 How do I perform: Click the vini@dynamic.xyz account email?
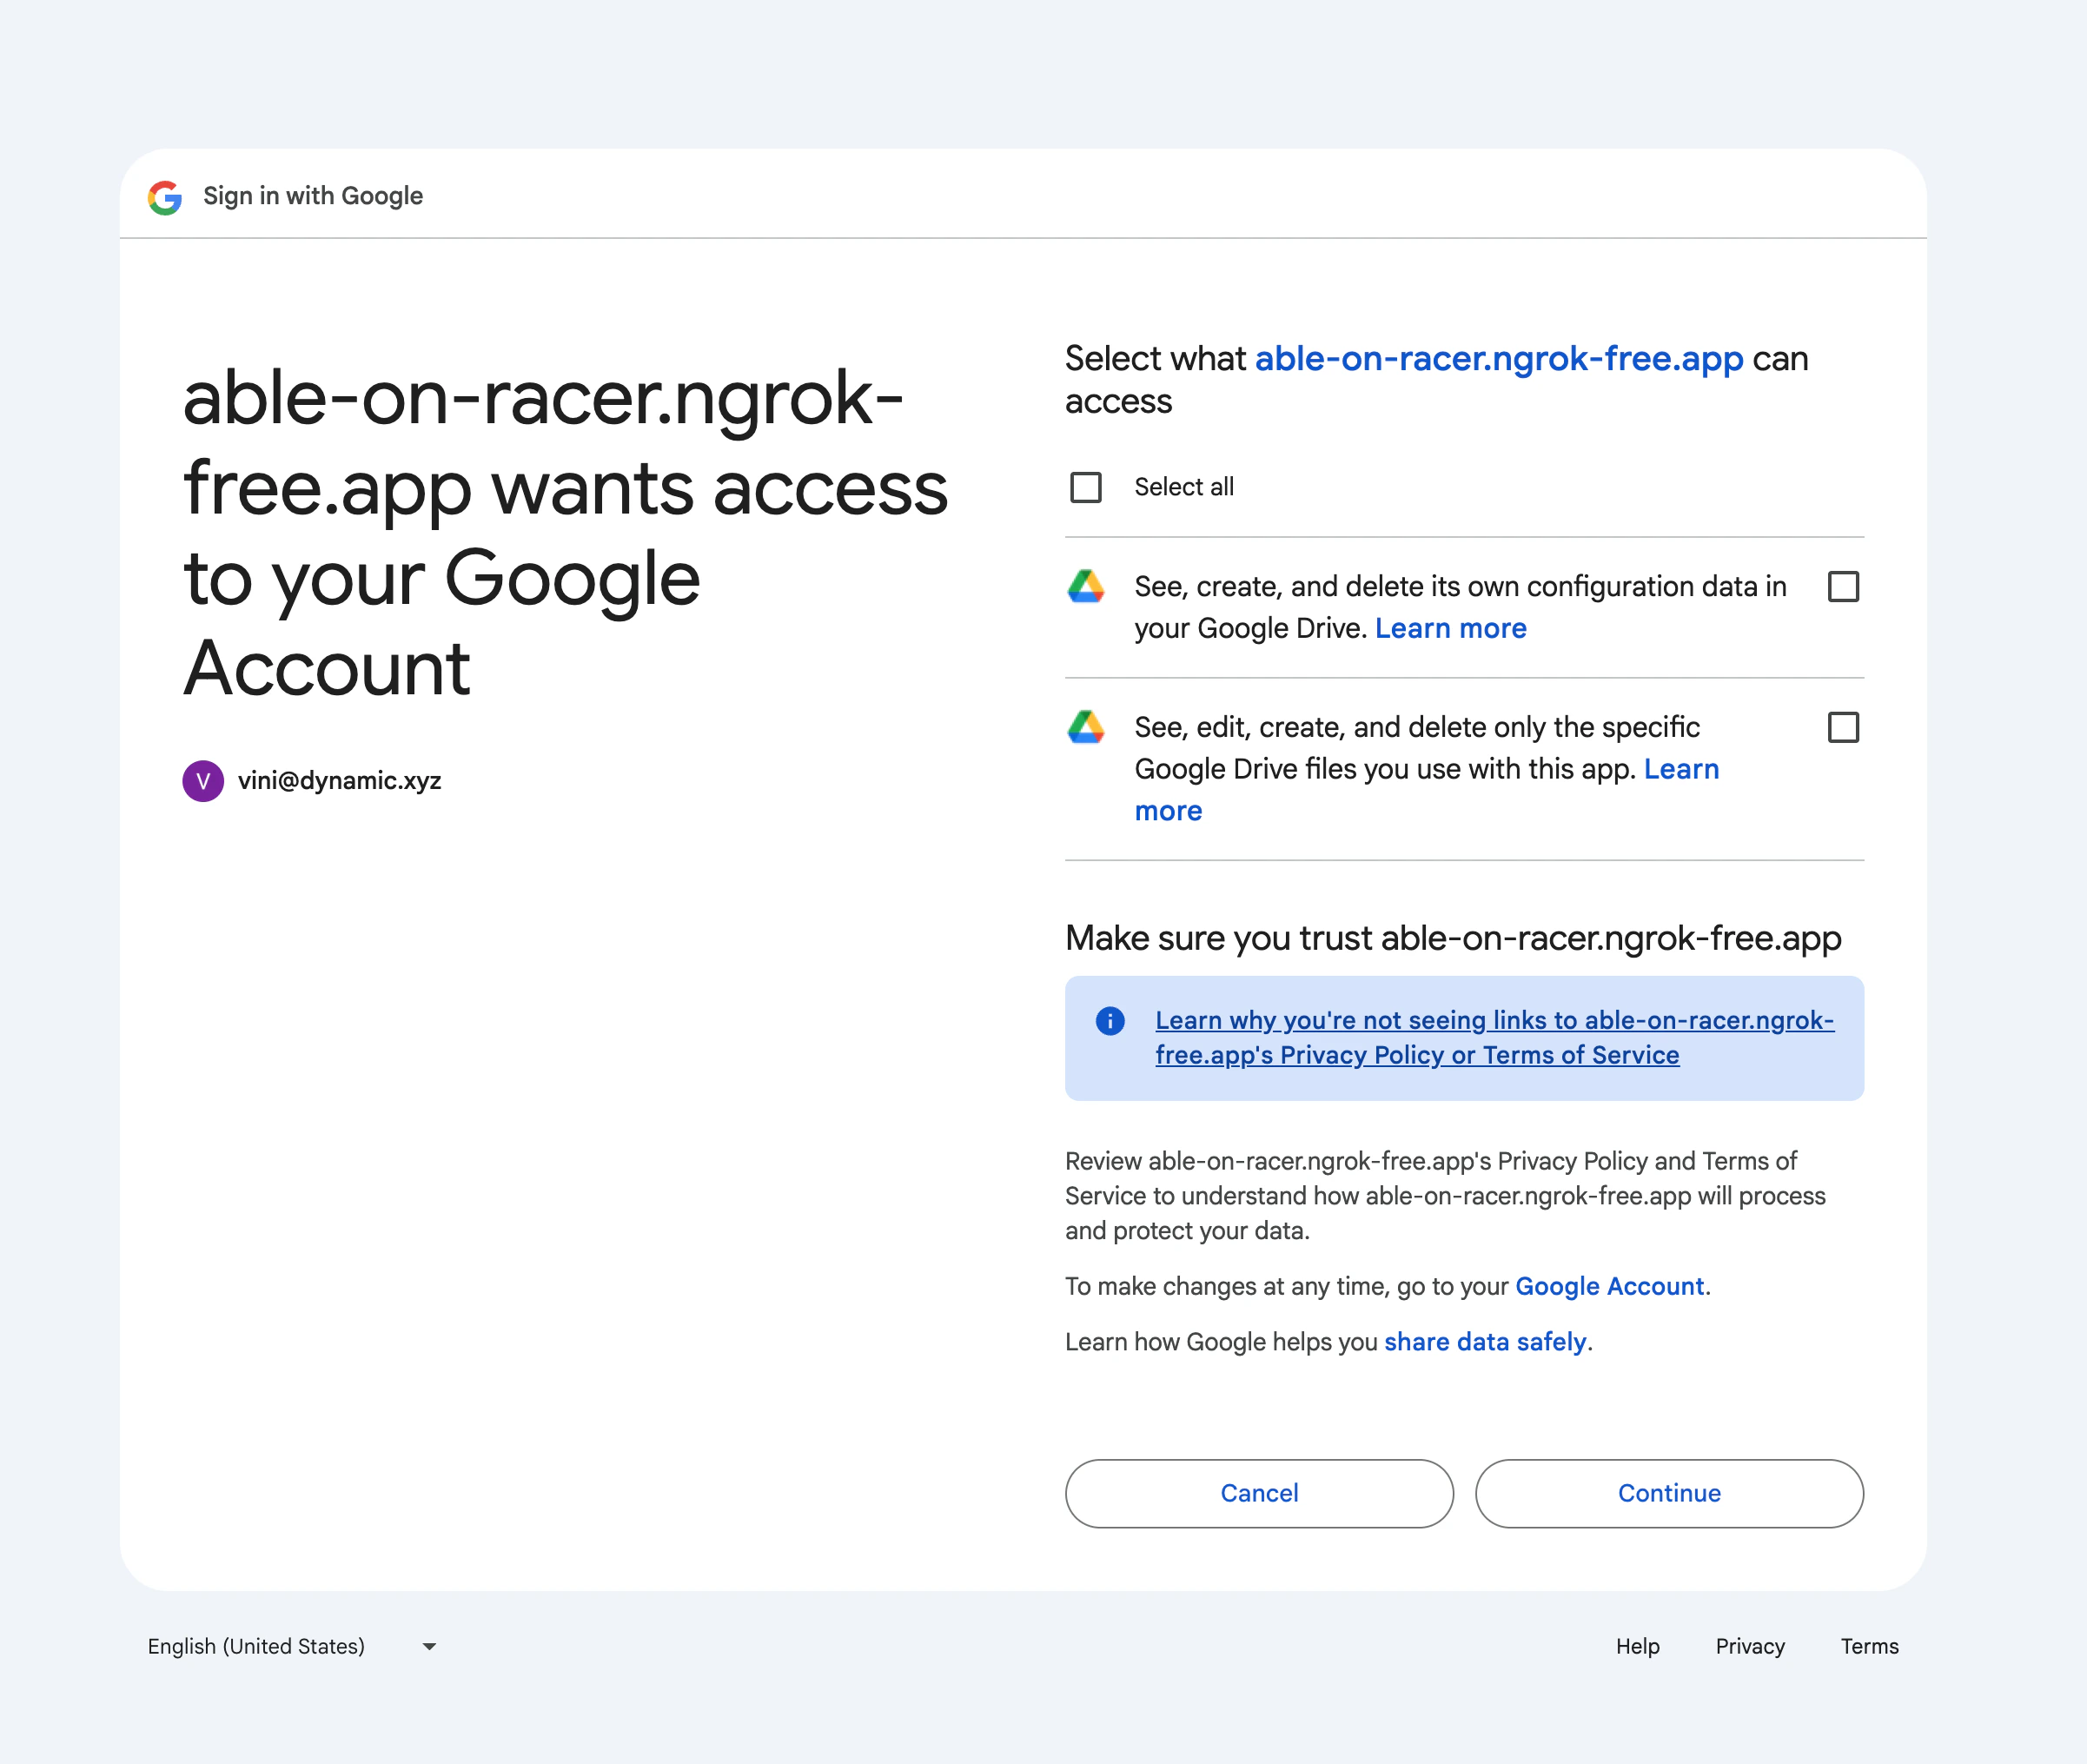tap(339, 780)
